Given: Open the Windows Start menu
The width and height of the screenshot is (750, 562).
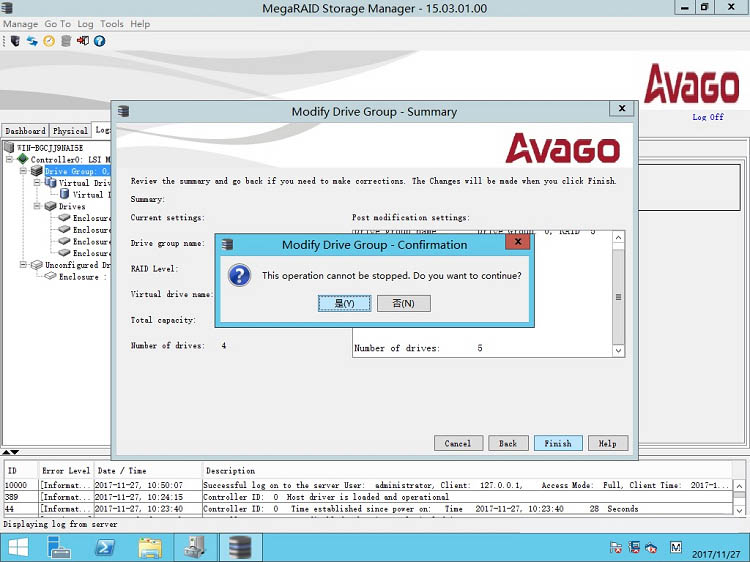Looking at the screenshot, I should pos(18,547).
